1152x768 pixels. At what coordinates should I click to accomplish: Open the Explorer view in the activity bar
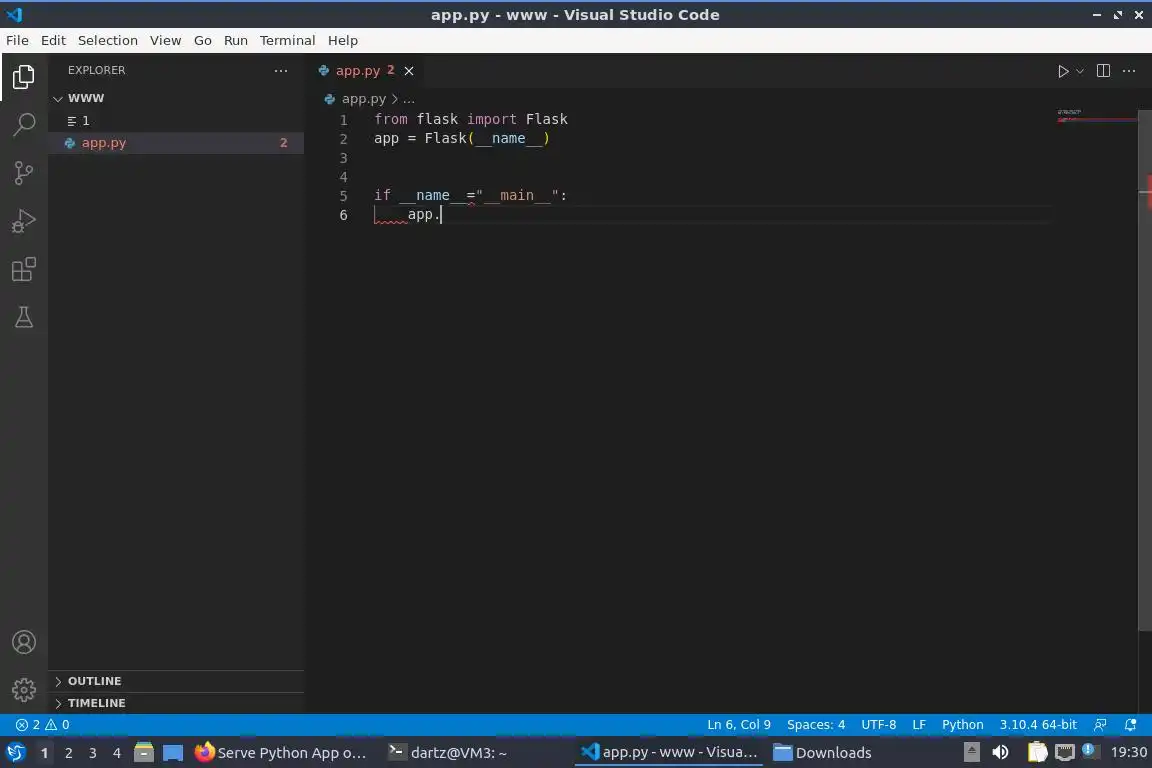tap(24, 77)
